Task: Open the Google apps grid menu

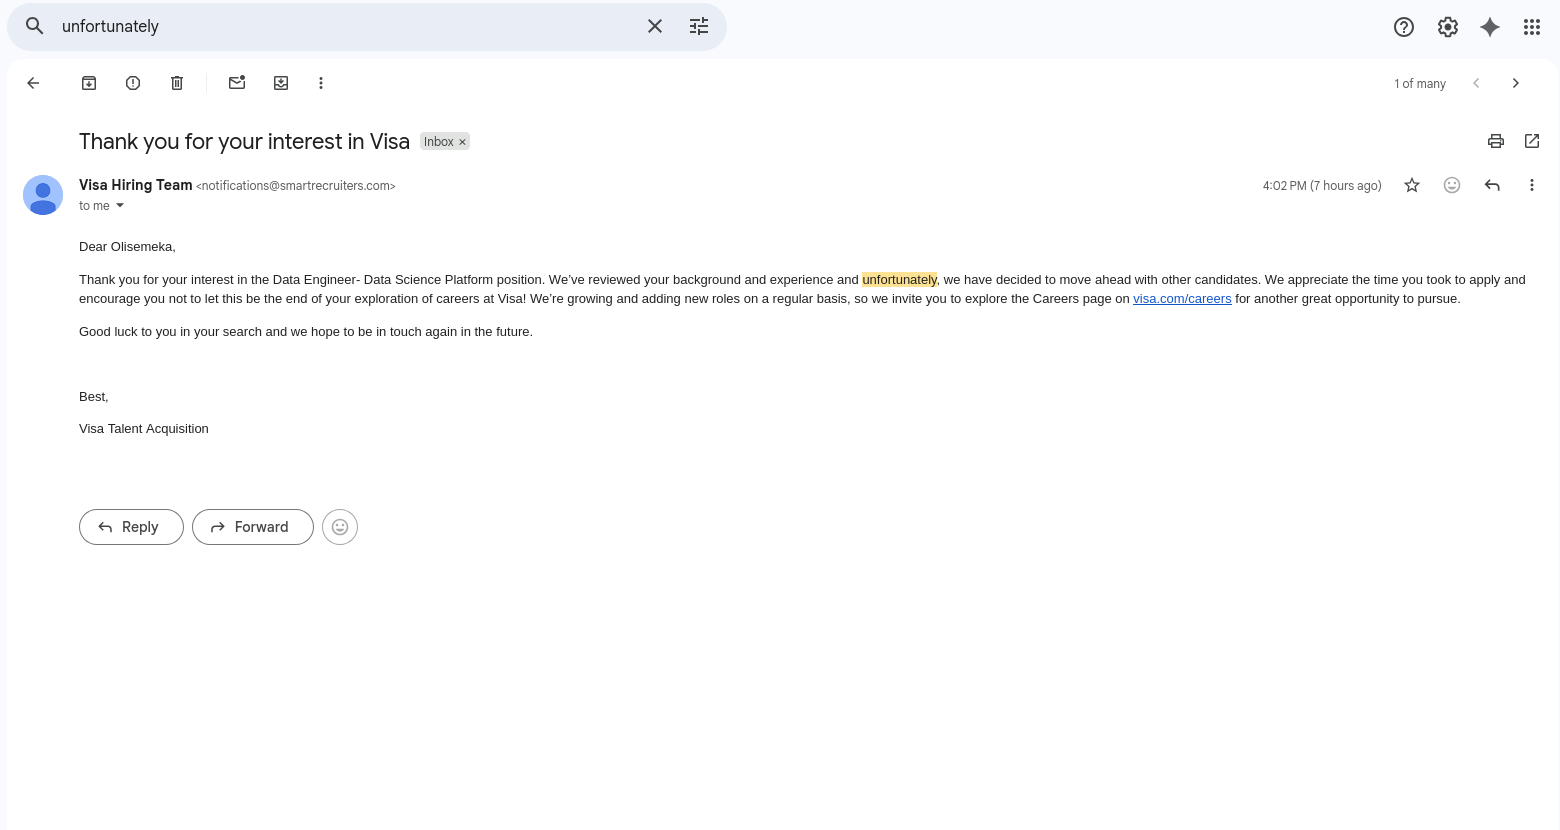Action: [1532, 27]
